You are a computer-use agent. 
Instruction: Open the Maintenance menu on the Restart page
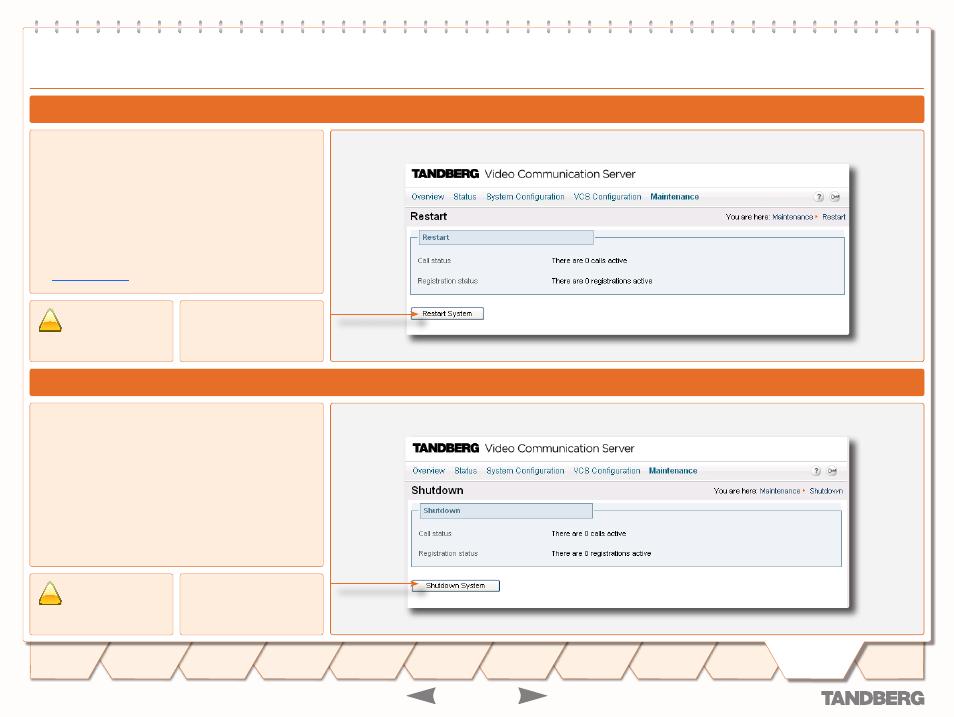pyautogui.click(x=674, y=197)
